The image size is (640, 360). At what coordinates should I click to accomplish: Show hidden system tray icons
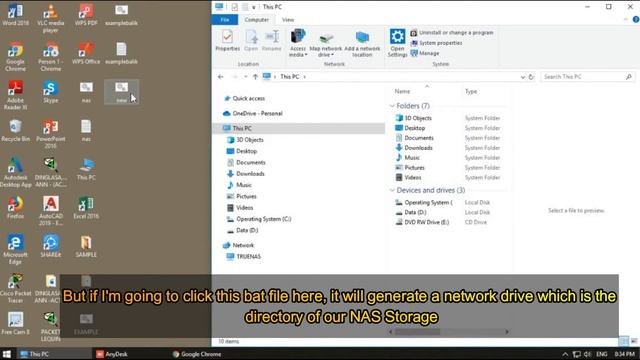tap(565, 354)
